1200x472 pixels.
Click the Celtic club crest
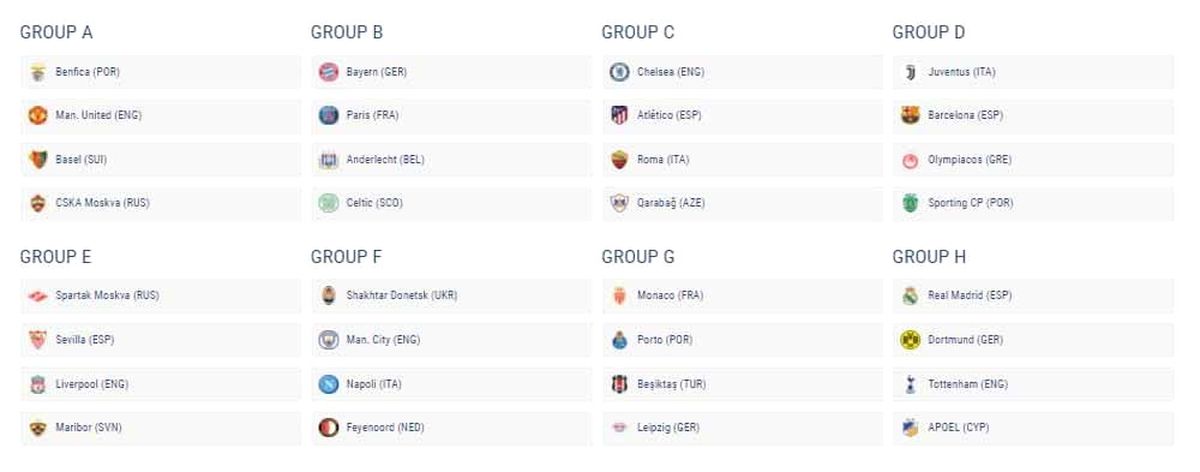[328, 203]
